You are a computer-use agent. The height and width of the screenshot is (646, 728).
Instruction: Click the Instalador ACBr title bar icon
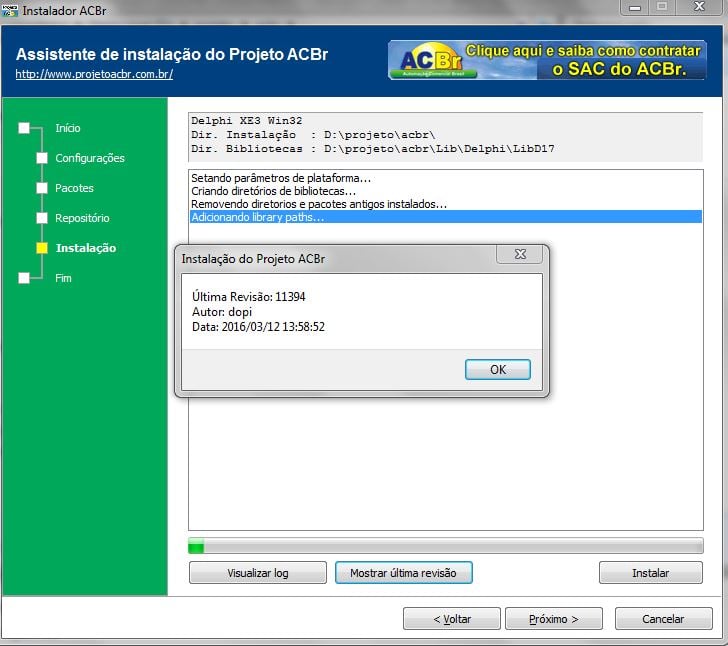point(10,10)
